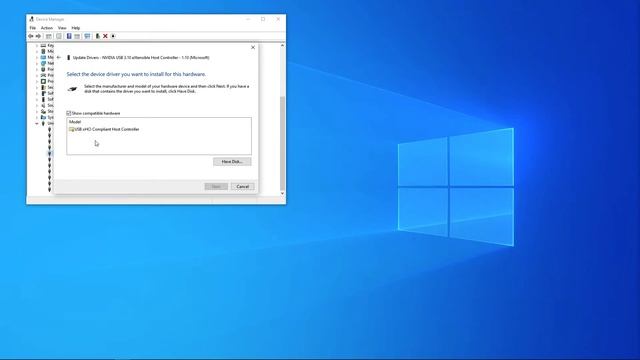Expand the Security devices tree category

(x=37, y=87)
